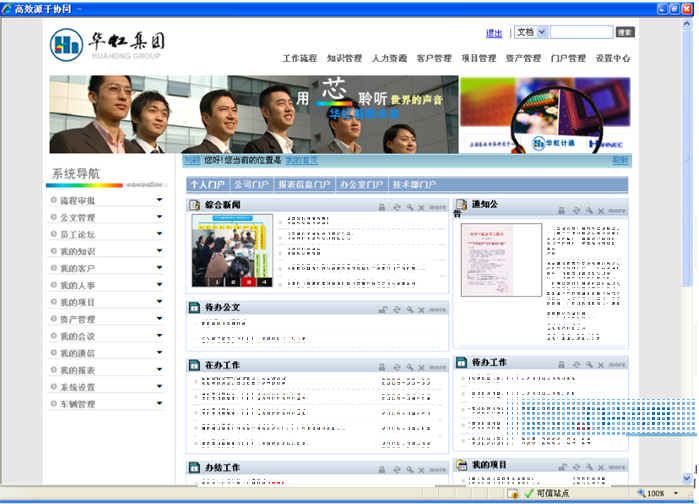Open wrench settings for 待办公文 panel
699x504 pixels.
(410, 310)
